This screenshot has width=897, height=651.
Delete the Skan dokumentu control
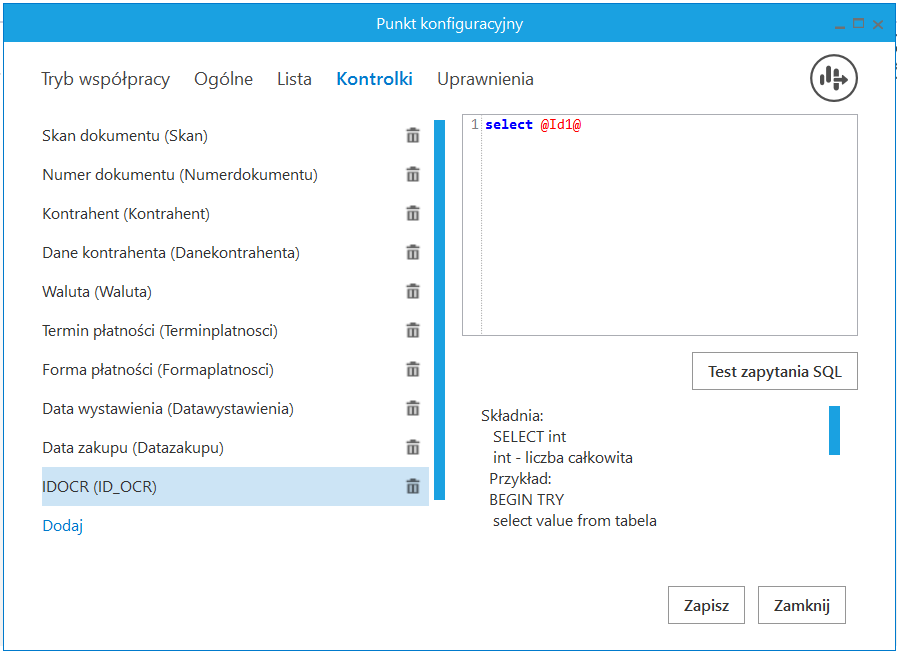(412, 136)
